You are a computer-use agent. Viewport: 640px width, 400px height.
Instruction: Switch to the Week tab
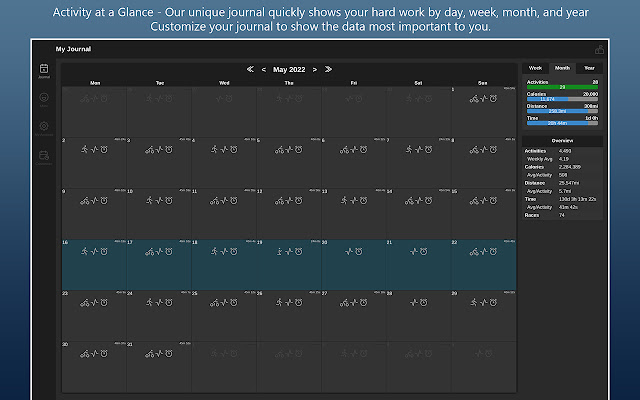(535, 68)
